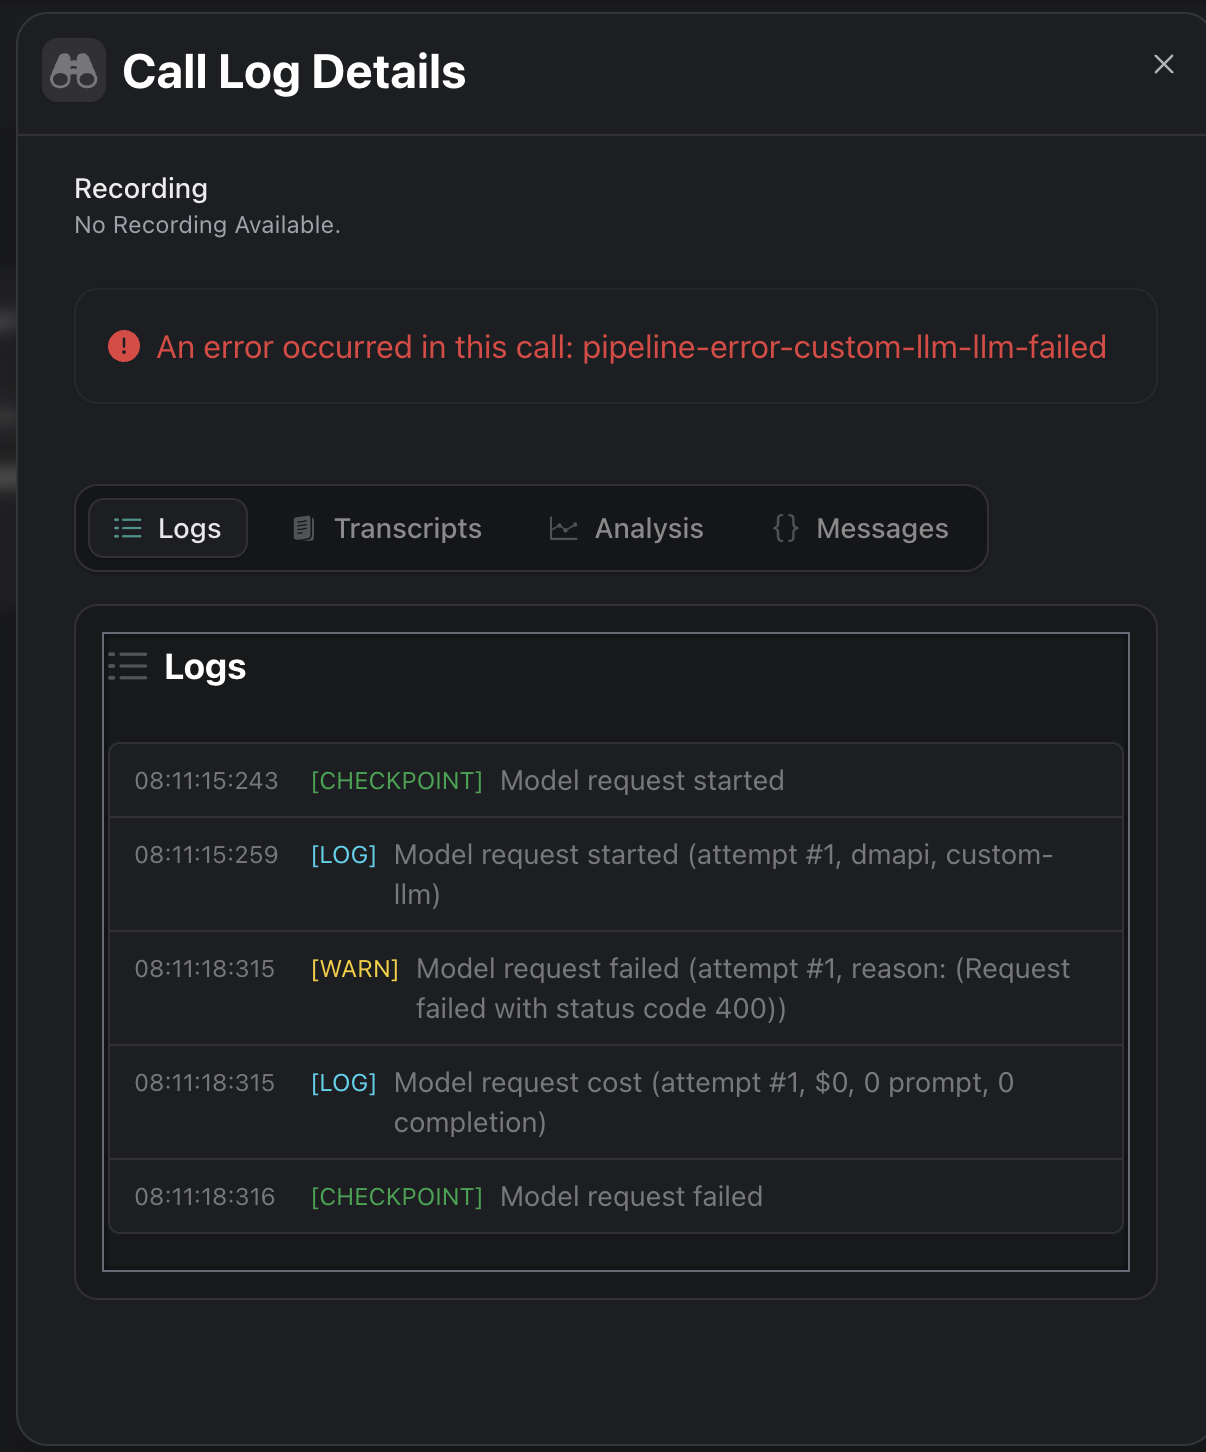This screenshot has height=1452, width=1206.
Task: Click the 08:11:15:243 timestamp
Action: point(207,781)
